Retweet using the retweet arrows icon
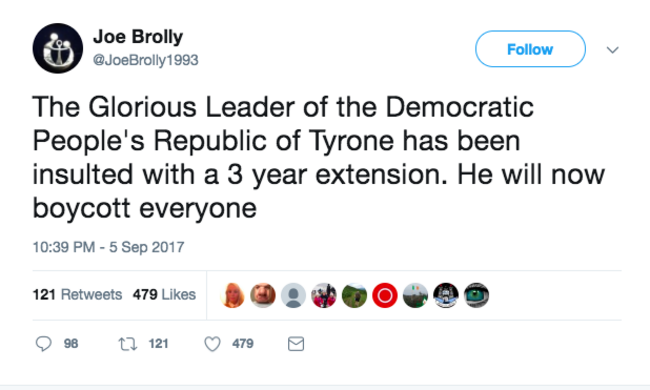Screen dimensions: 650x390 (x=128, y=344)
